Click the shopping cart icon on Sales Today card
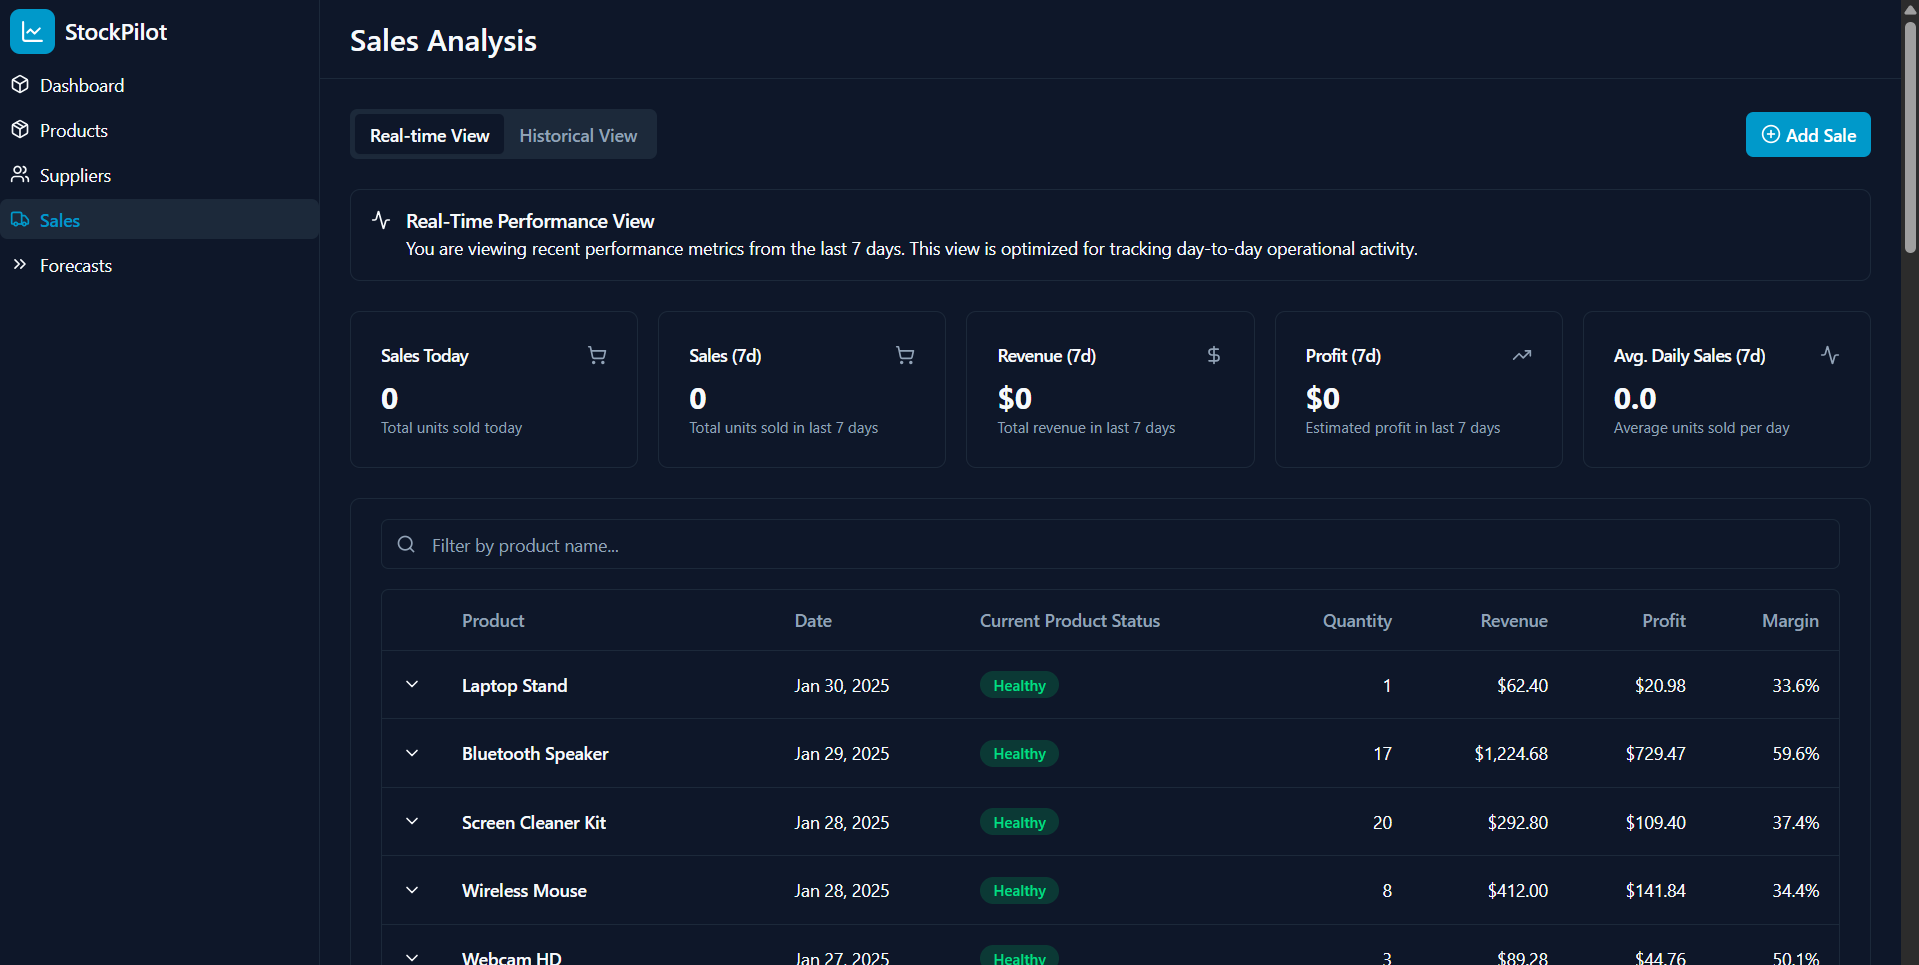Image resolution: width=1919 pixels, height=965 pixels. 597,355
